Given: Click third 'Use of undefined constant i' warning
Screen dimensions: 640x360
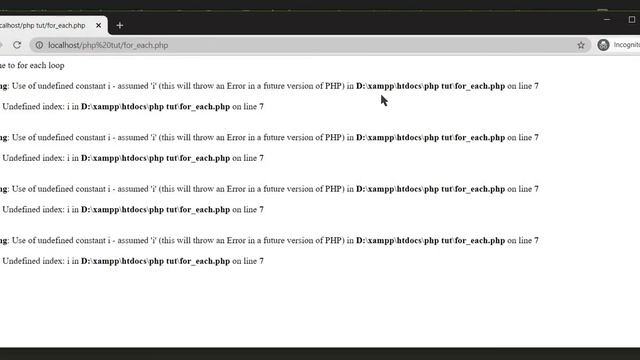Looking at the screenshot, I should [269, 189].
